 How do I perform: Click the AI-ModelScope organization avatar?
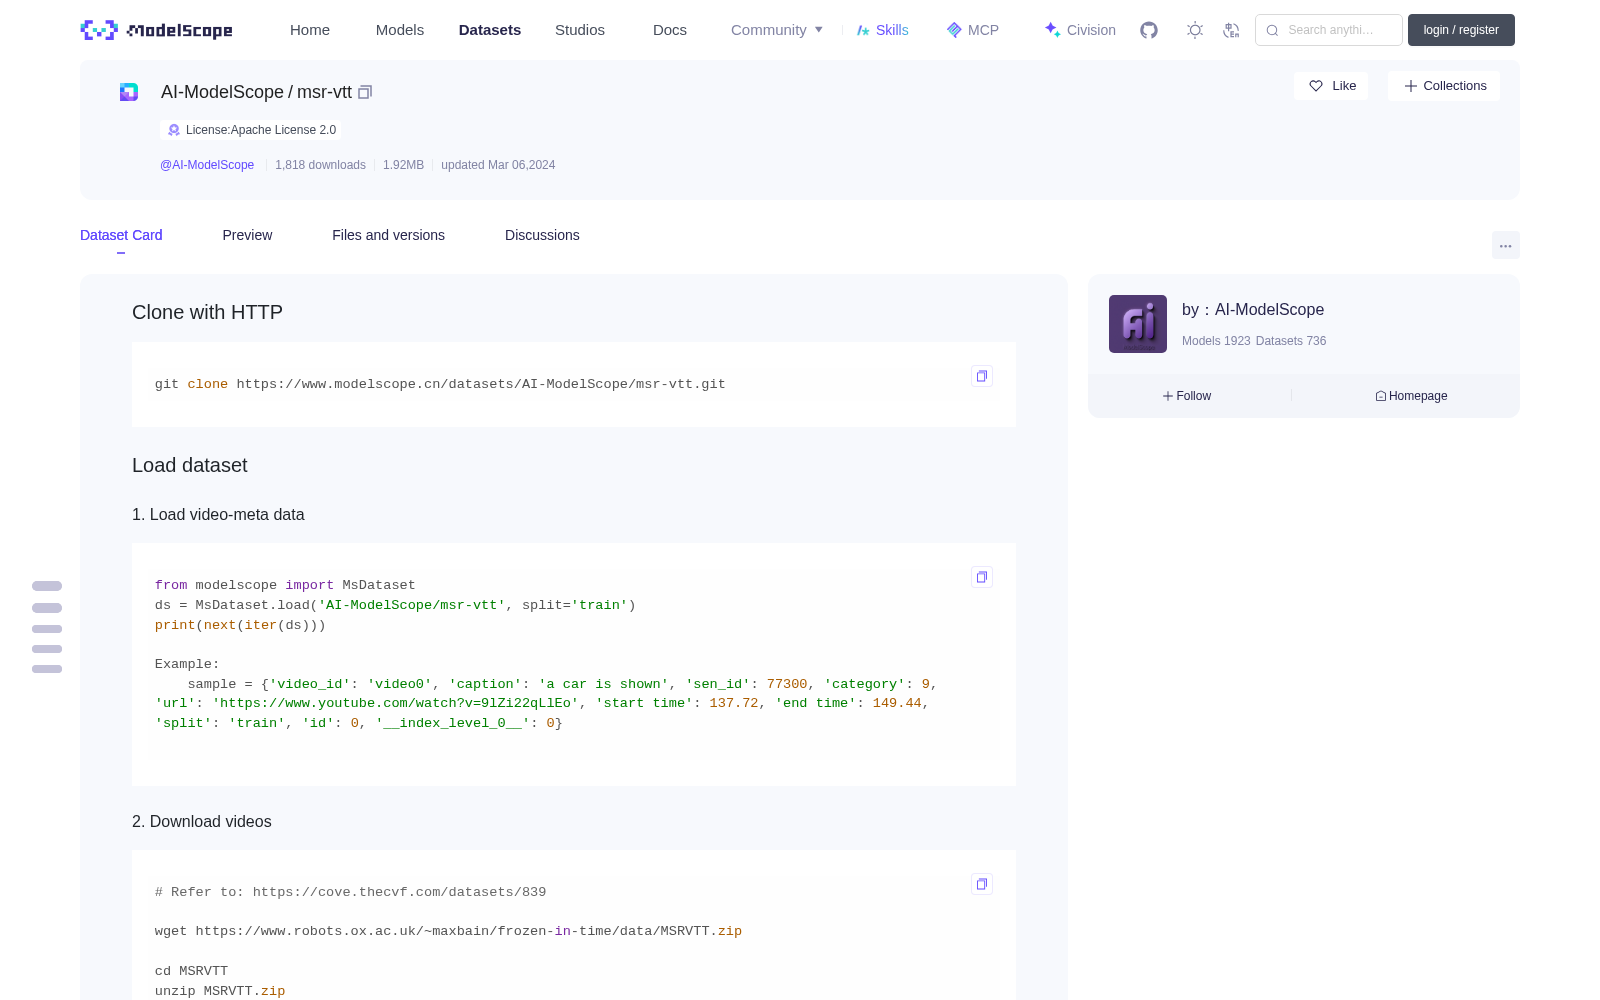pyautogui.click(x=1138, y=324)
